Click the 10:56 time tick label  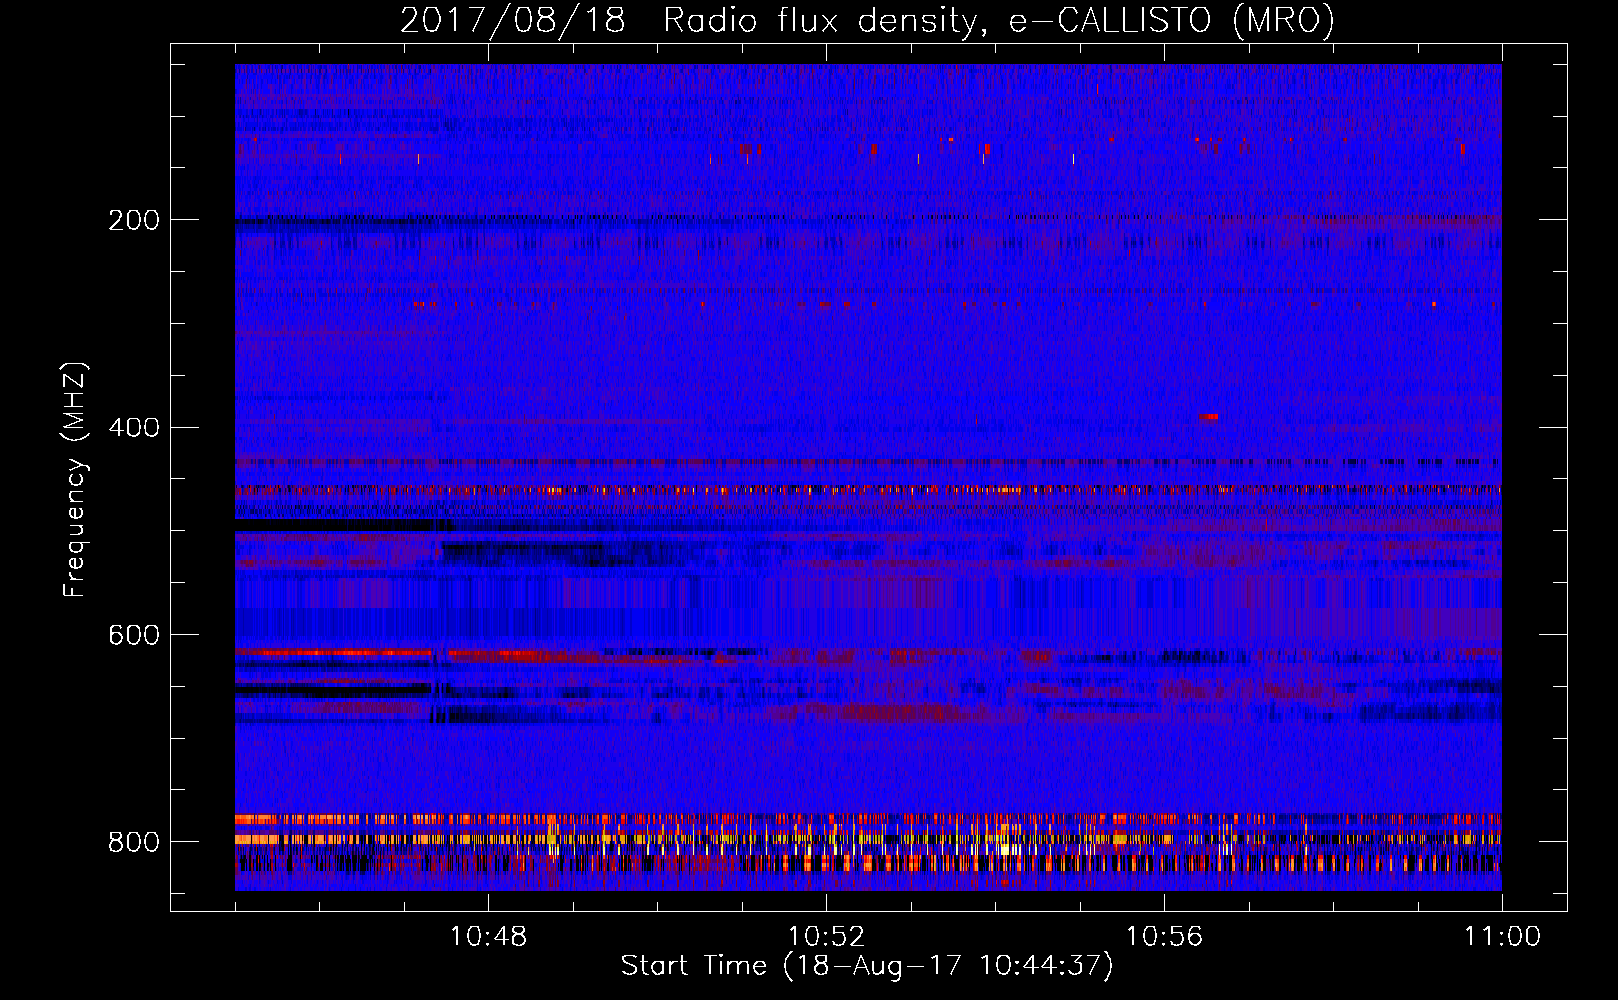1164,937
